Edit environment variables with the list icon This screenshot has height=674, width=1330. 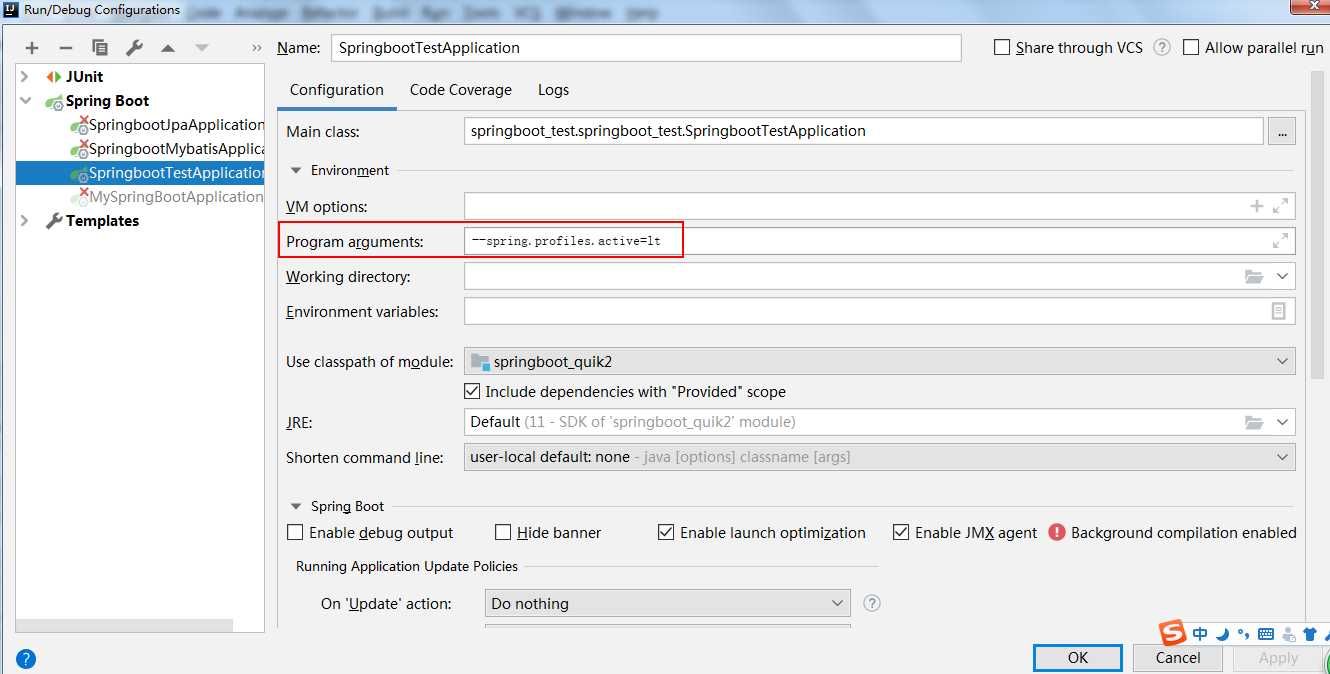point(1279,311)
